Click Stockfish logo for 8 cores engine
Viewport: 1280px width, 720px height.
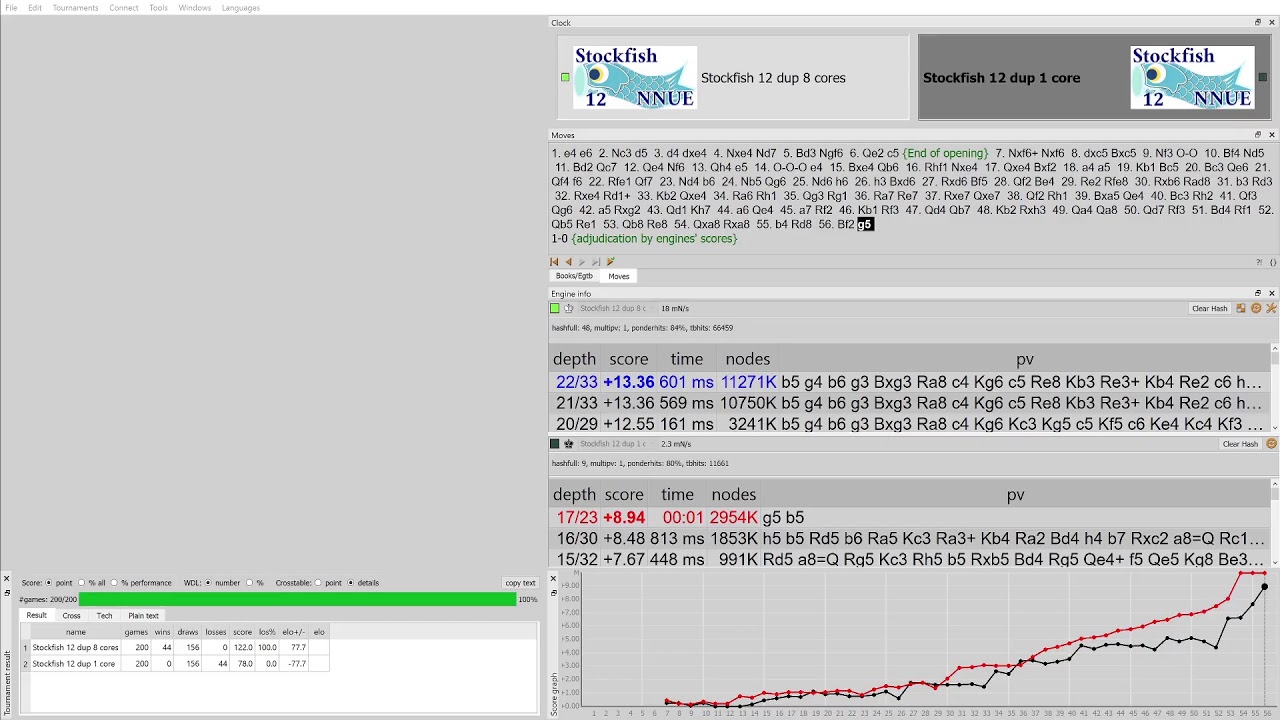(635, 77)
